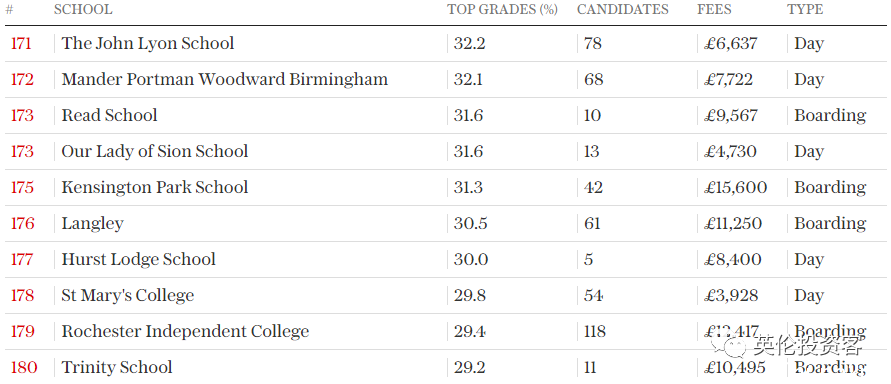Open Rochester Independent College entry

[x=185, y=331]
